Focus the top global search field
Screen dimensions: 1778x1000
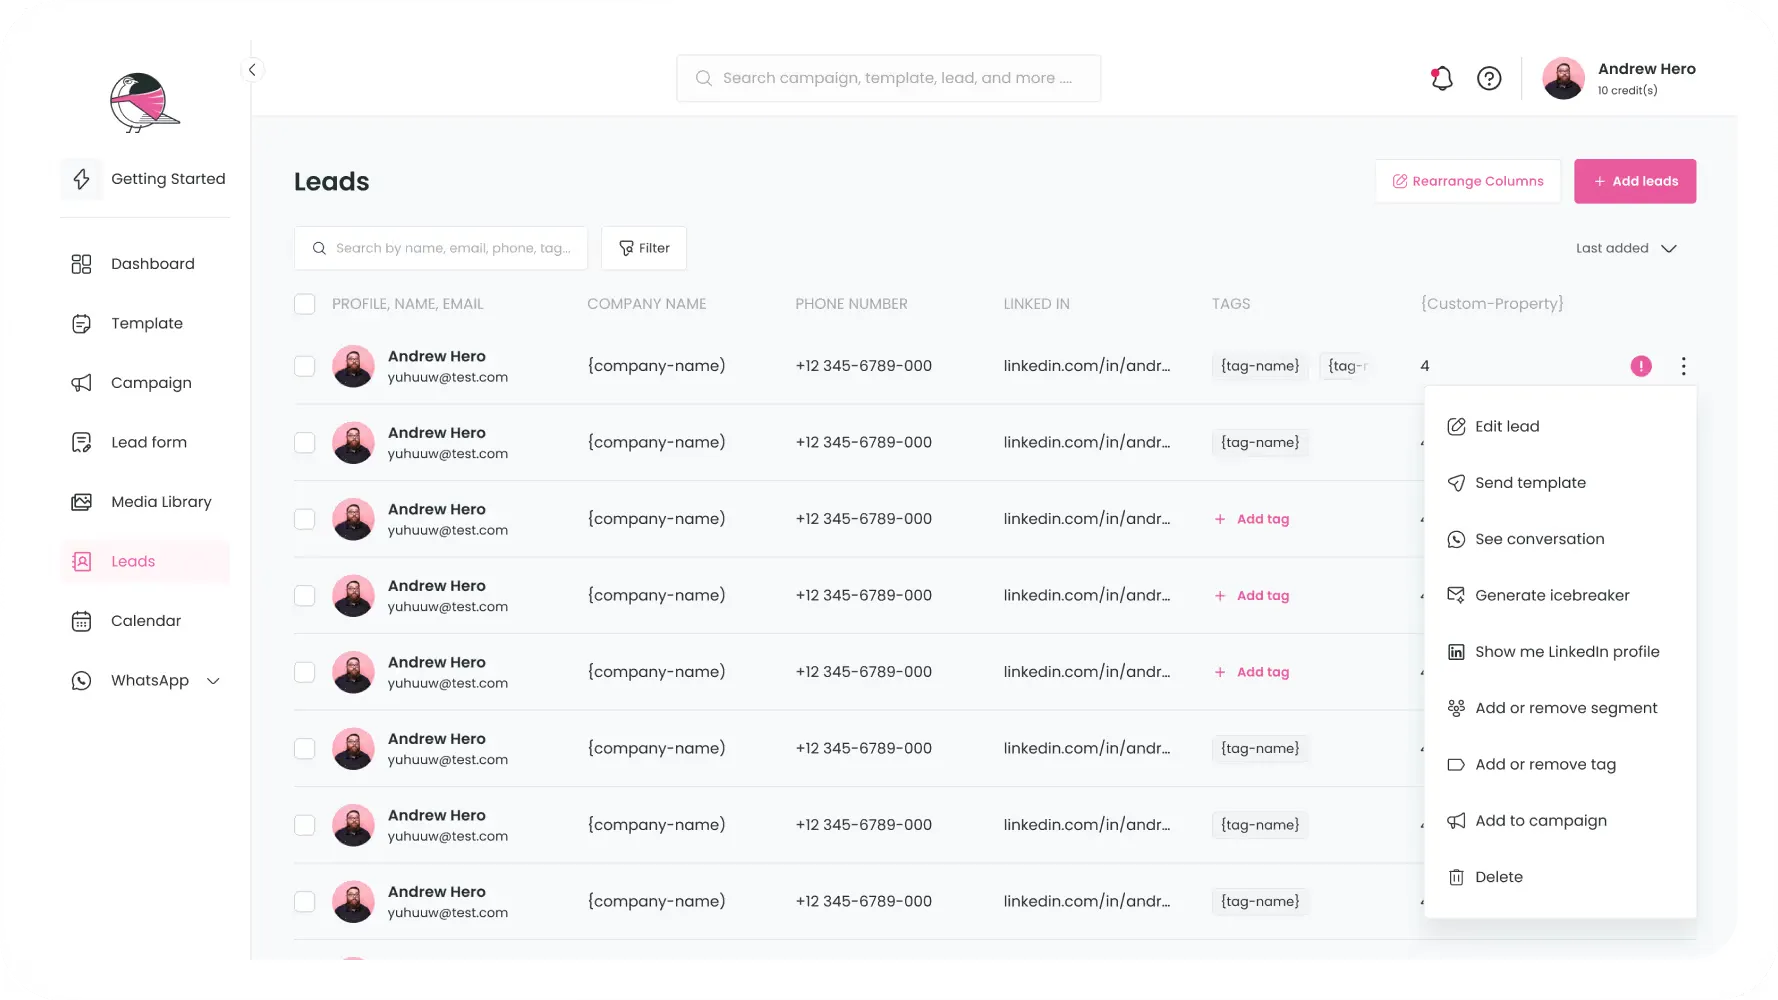888,78
